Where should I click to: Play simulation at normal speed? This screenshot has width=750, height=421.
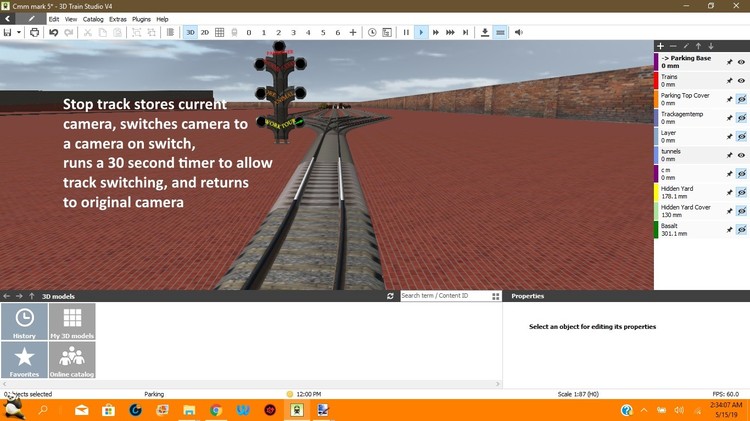pos(421,33)
